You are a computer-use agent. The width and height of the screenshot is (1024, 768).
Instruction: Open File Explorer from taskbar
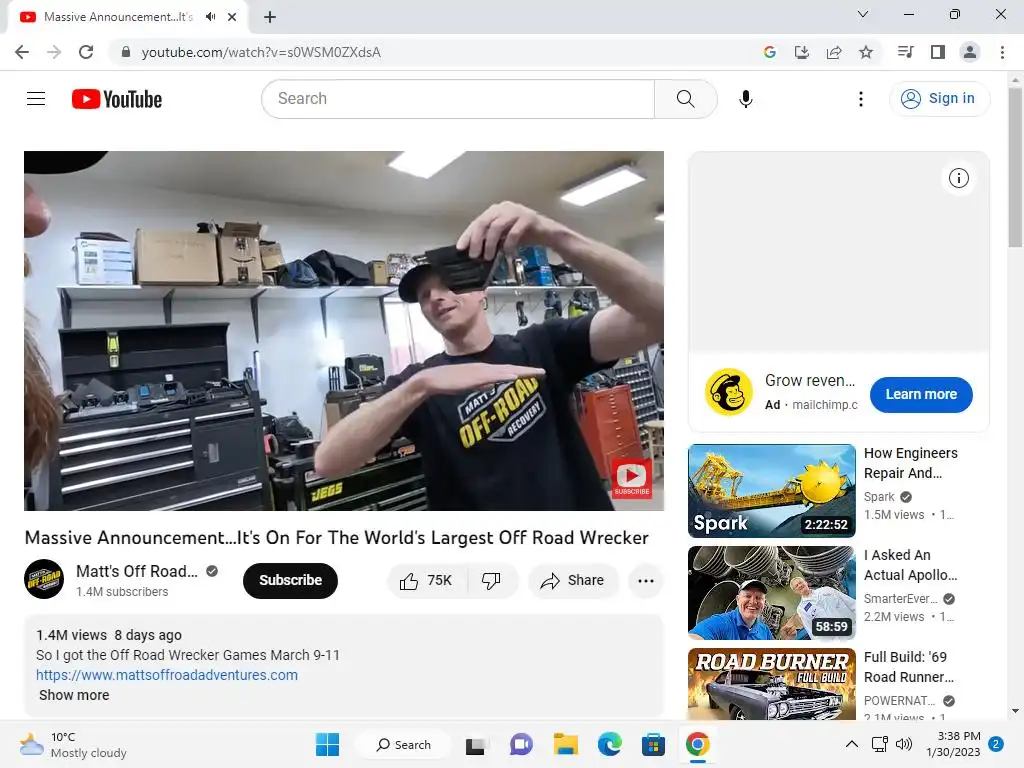tap(566, 745)
